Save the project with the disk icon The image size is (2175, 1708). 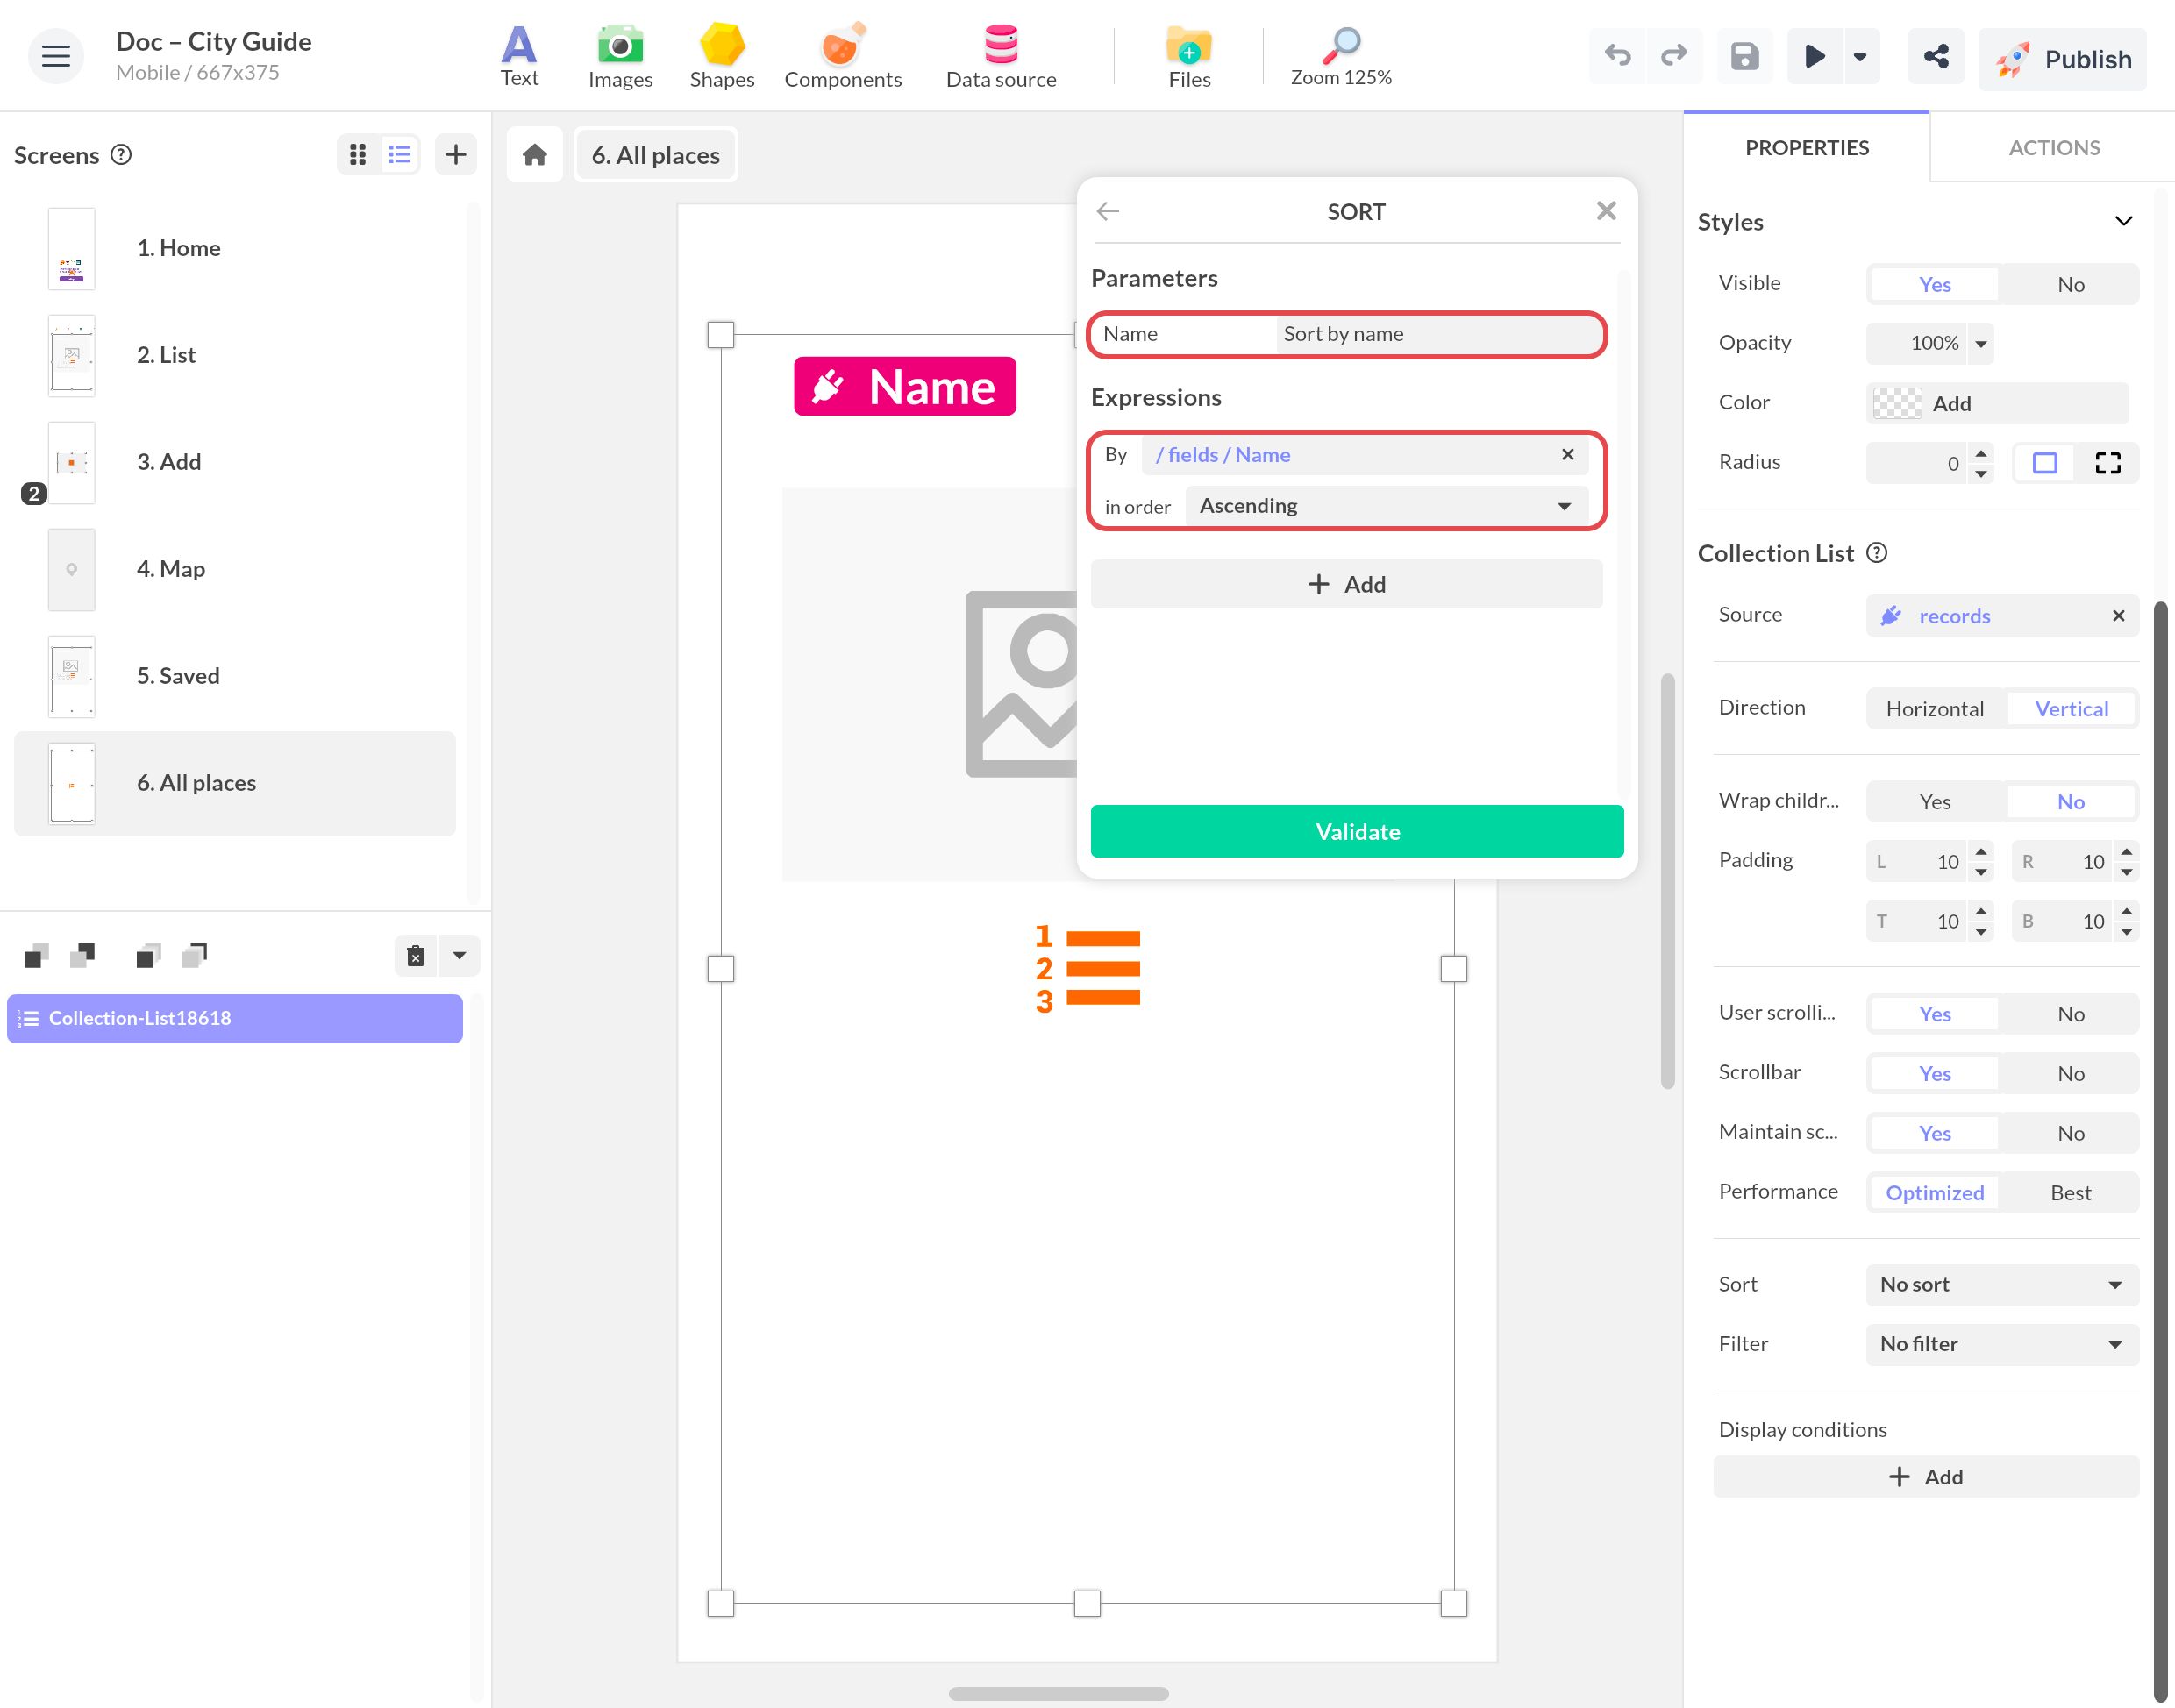click(1744, 56)
